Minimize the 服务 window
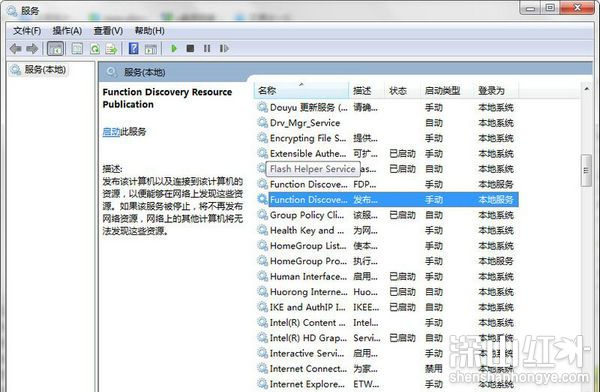The height and width of the screenshot is (392, 600). (530, 8)
